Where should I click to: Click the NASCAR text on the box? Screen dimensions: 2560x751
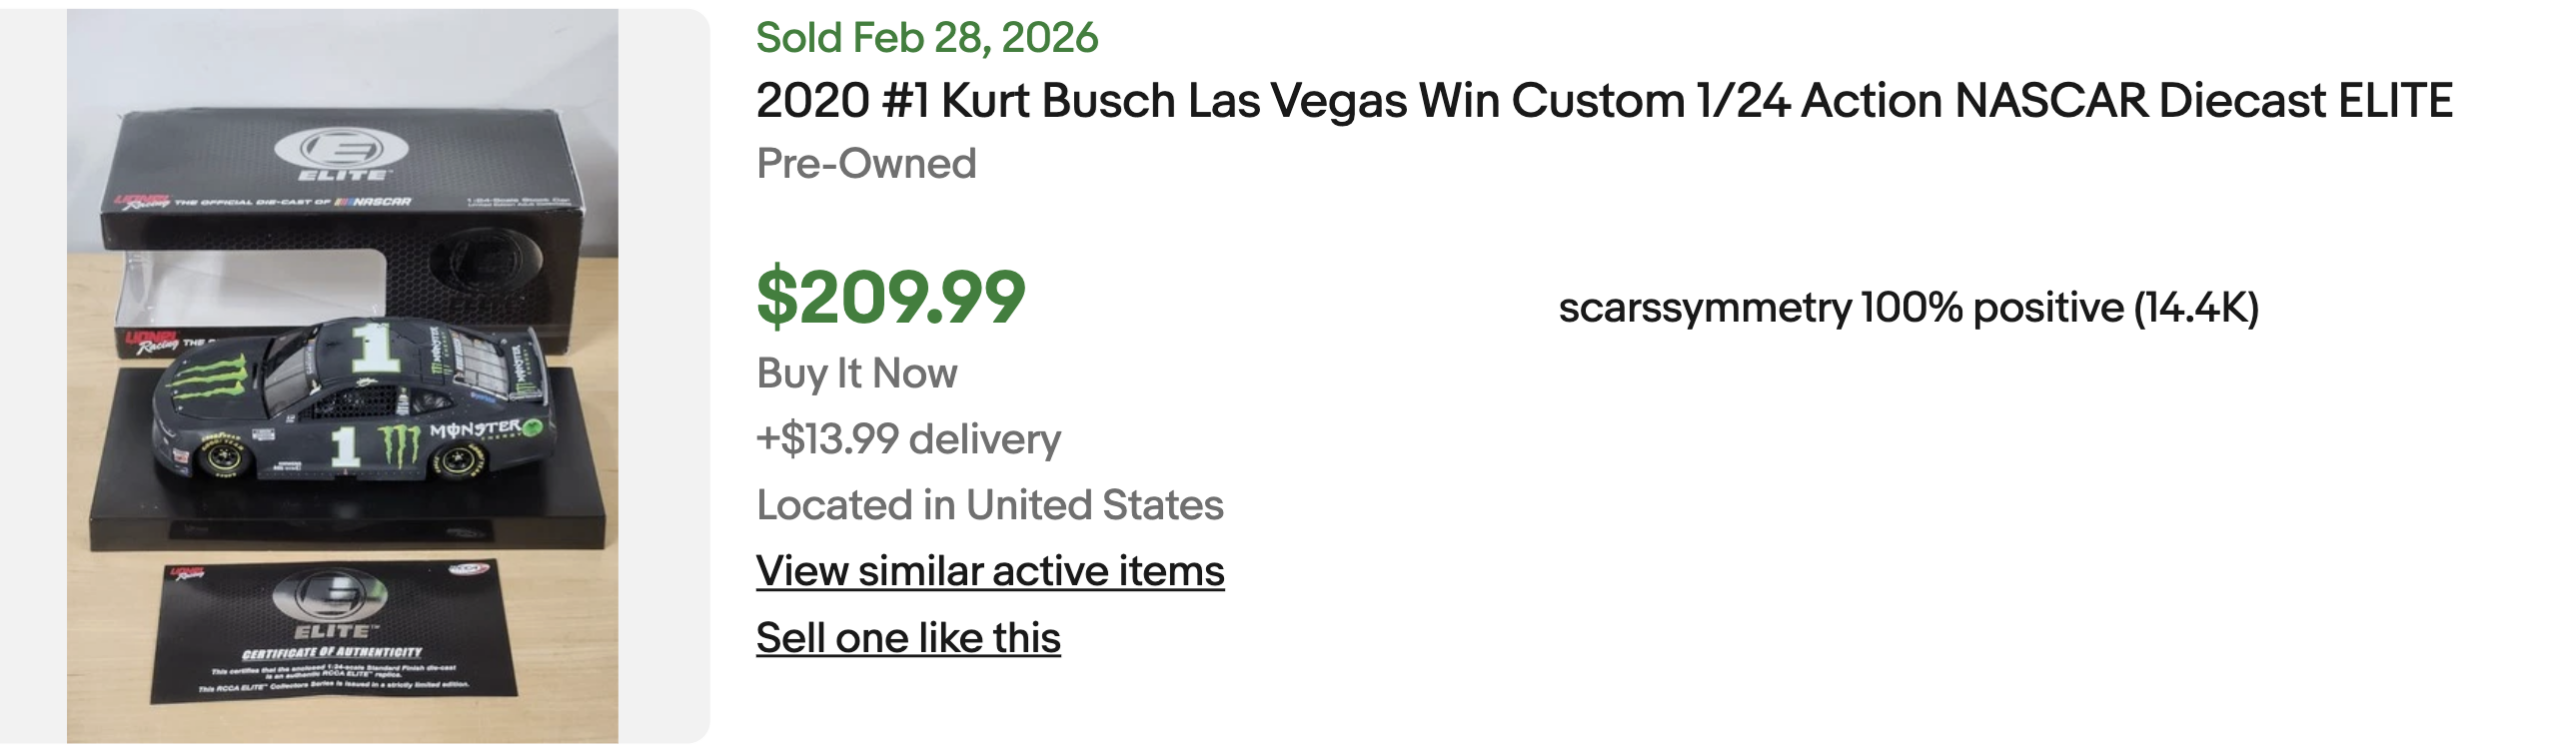click(x=380, y=202)
